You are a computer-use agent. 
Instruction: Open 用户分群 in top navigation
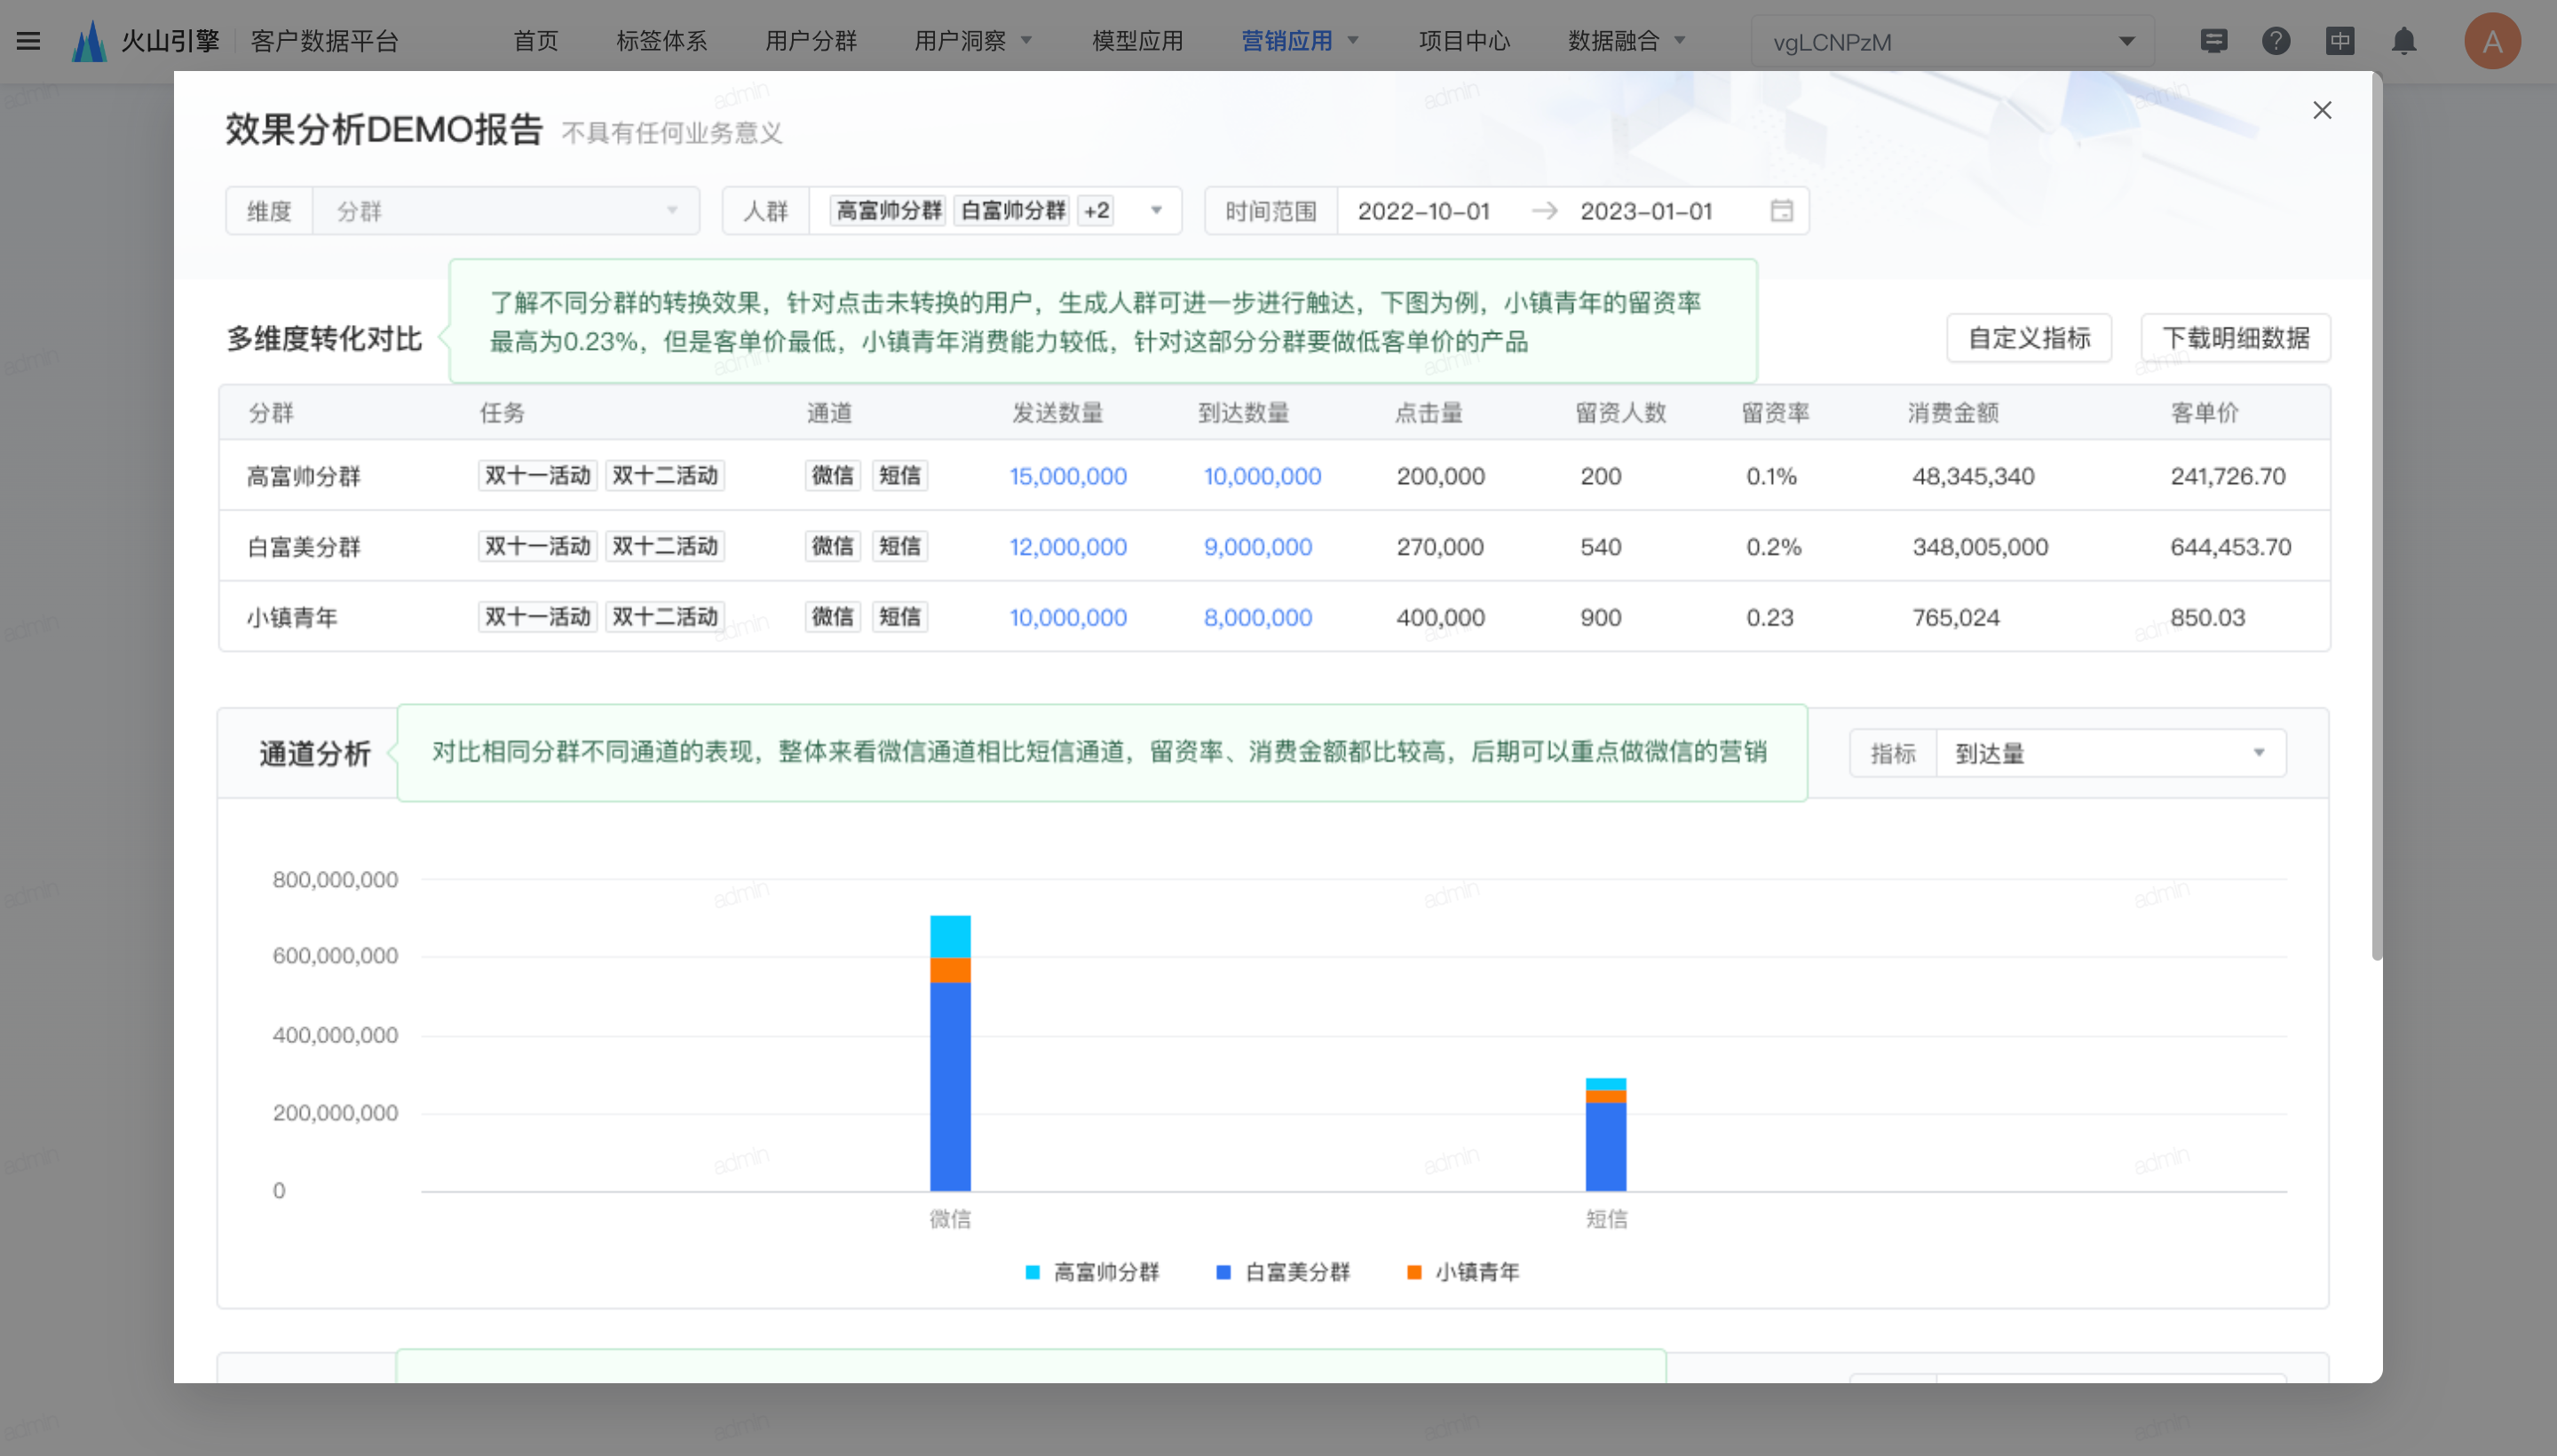click(810, 41)
